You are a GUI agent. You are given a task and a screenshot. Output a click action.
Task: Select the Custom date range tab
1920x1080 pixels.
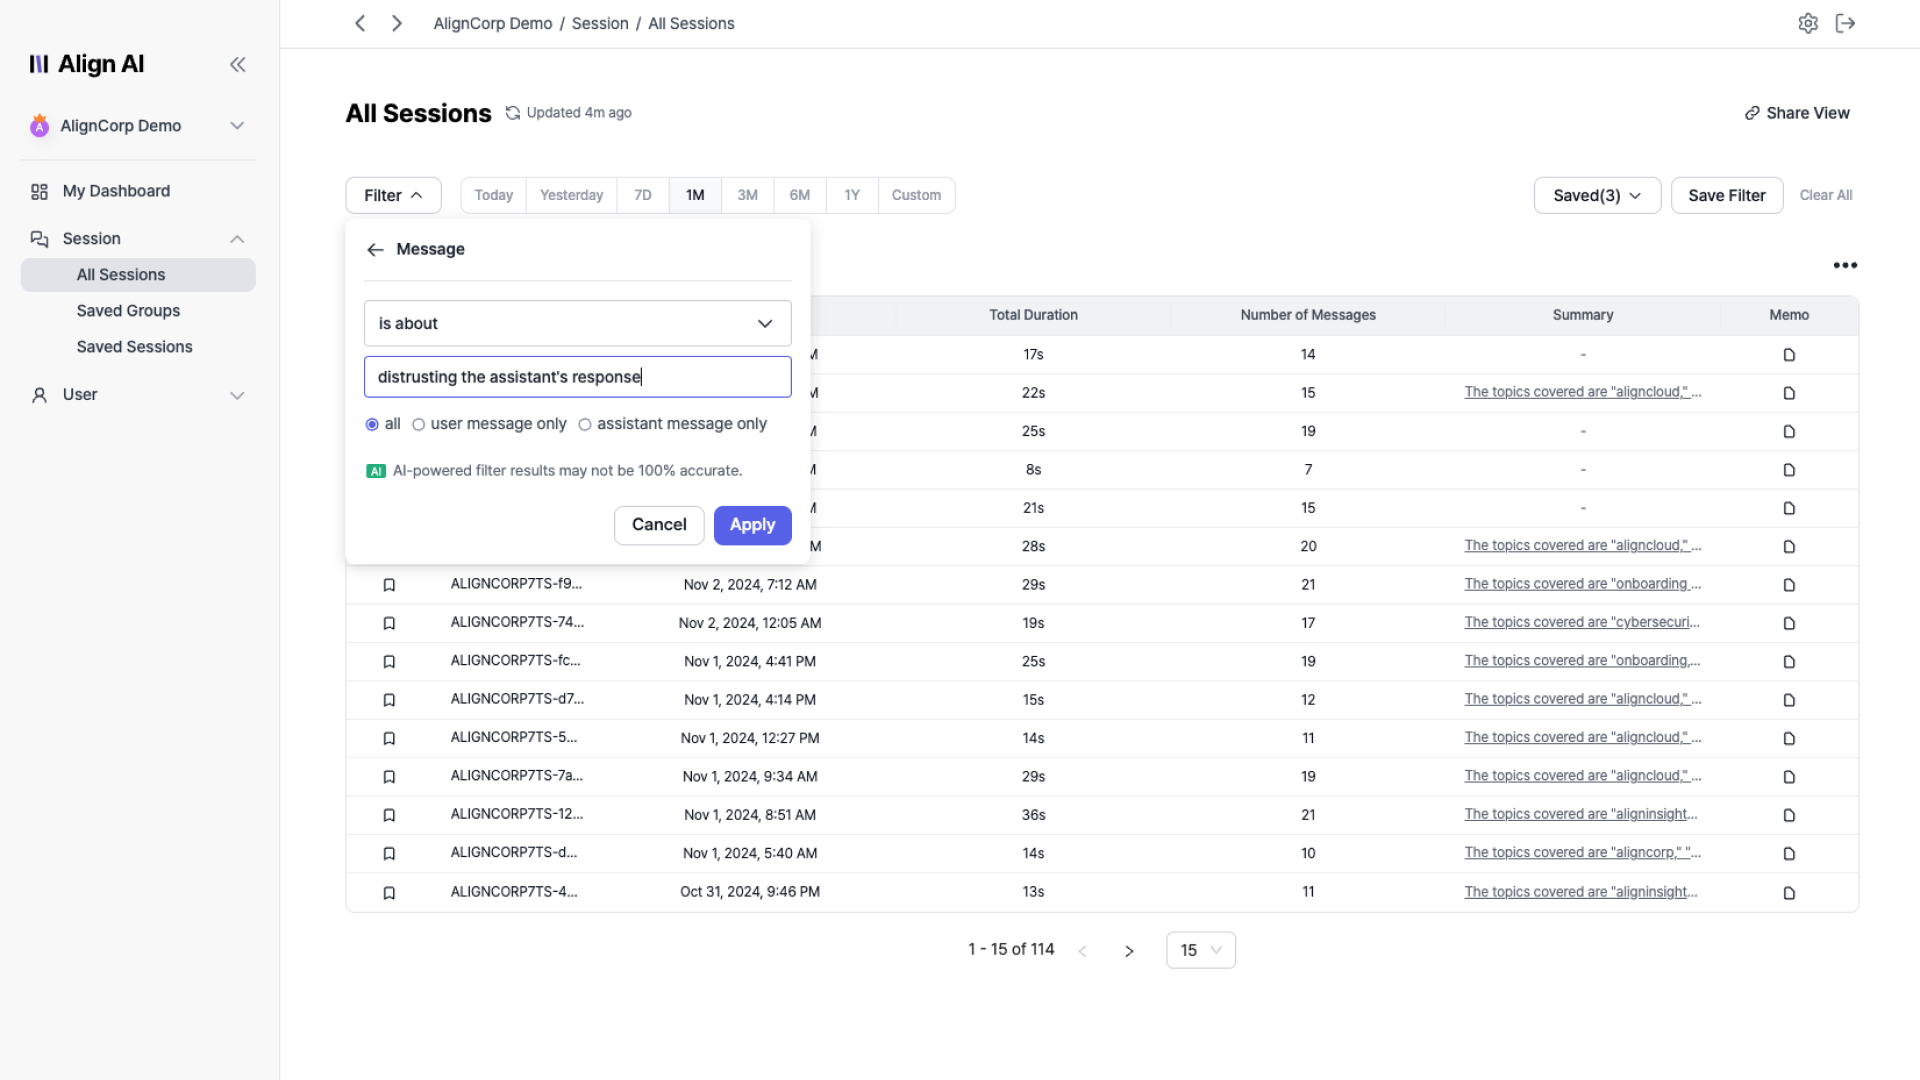point(915,195)
